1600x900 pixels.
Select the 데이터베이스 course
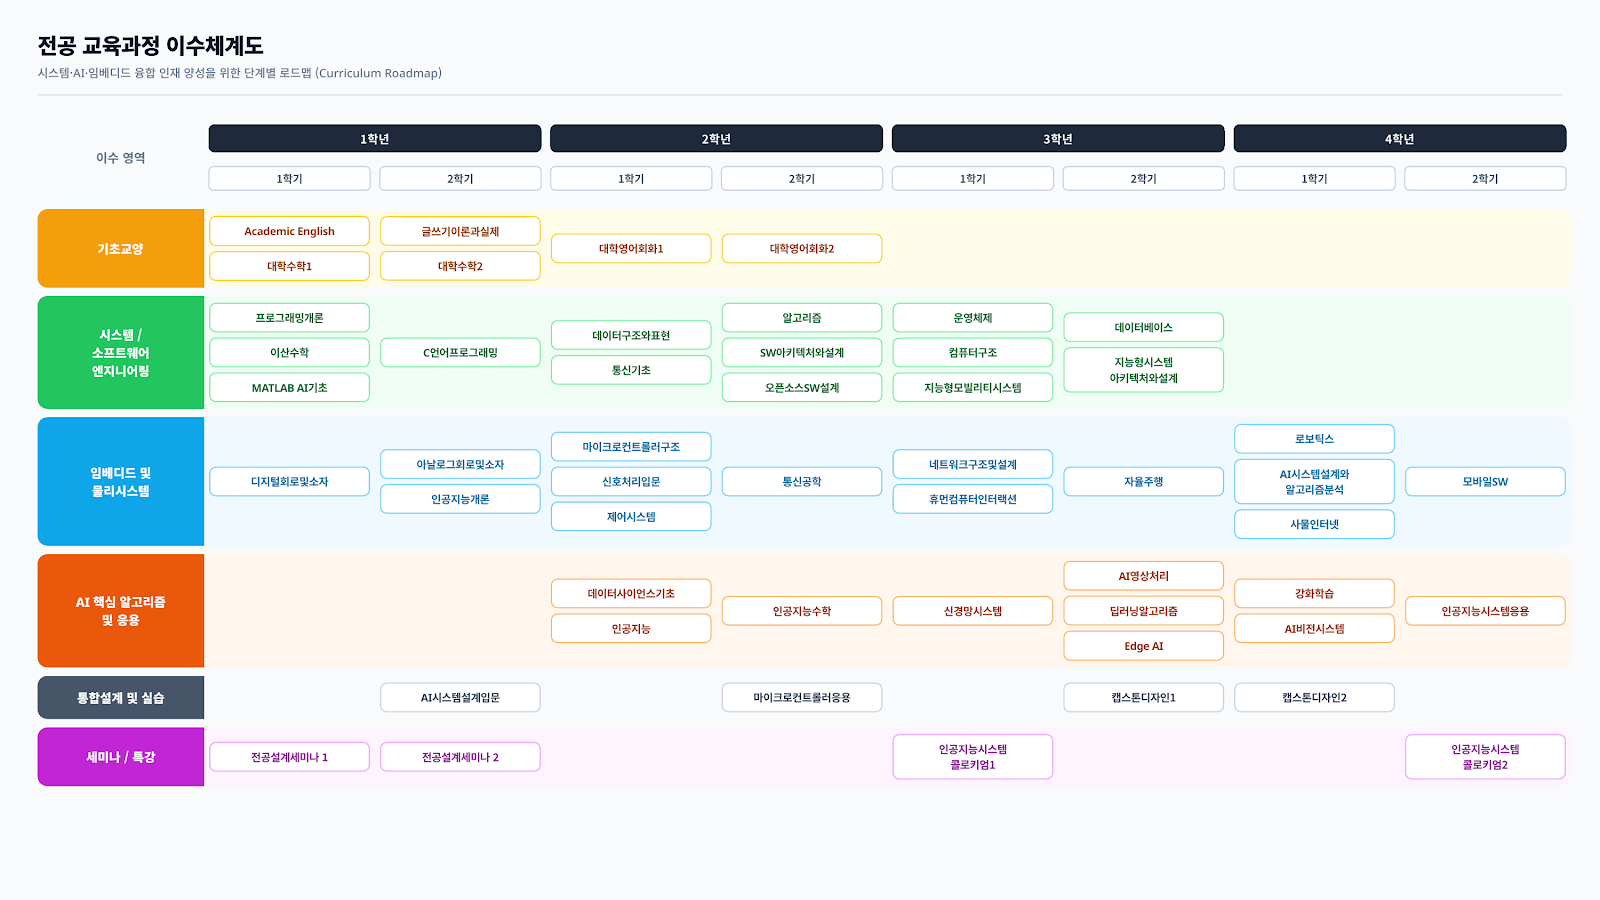click(x=1144, y=327)
